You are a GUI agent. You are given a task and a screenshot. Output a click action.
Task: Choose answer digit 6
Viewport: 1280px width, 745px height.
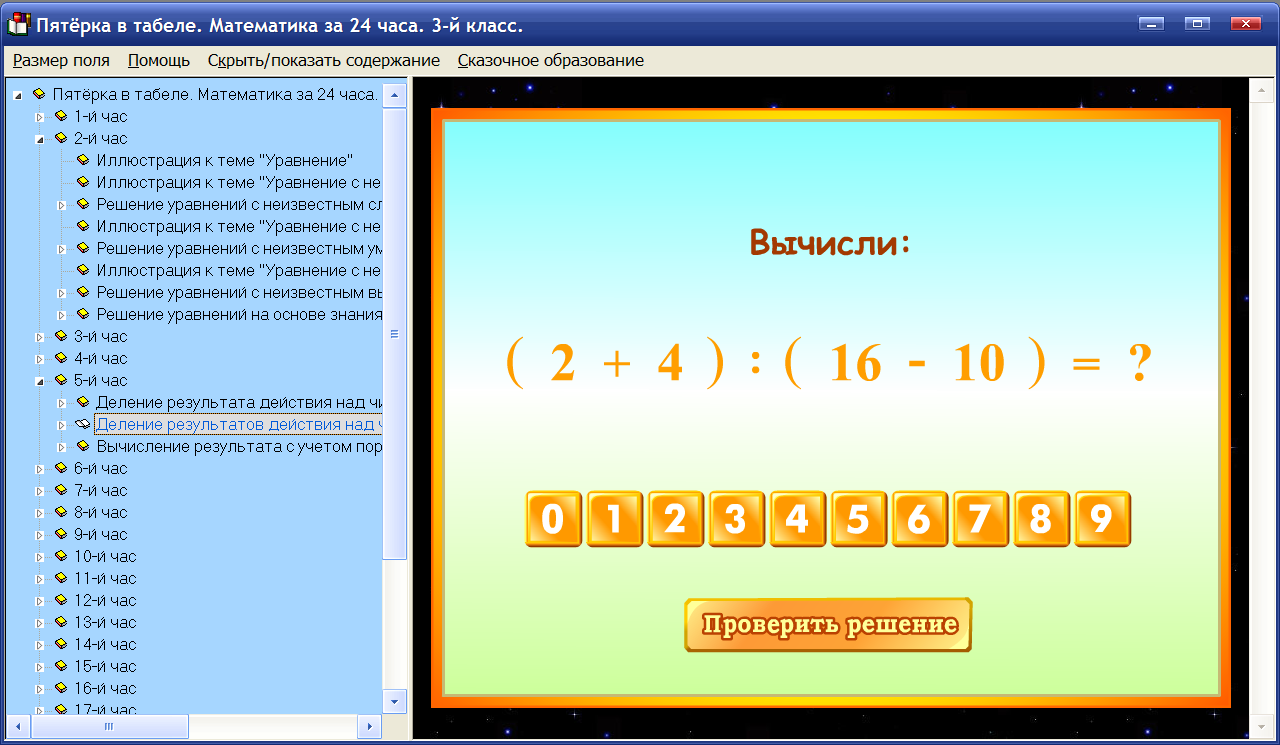coord(919,519)
